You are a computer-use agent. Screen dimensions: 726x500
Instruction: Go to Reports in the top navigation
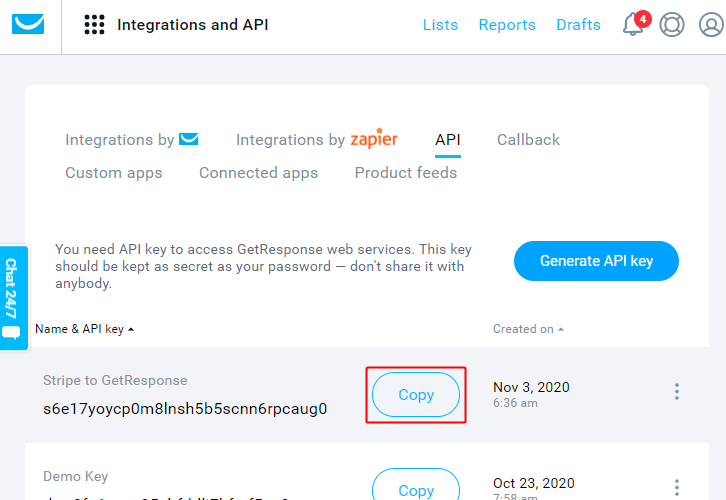pyautogui.click(x=507, y=25)
